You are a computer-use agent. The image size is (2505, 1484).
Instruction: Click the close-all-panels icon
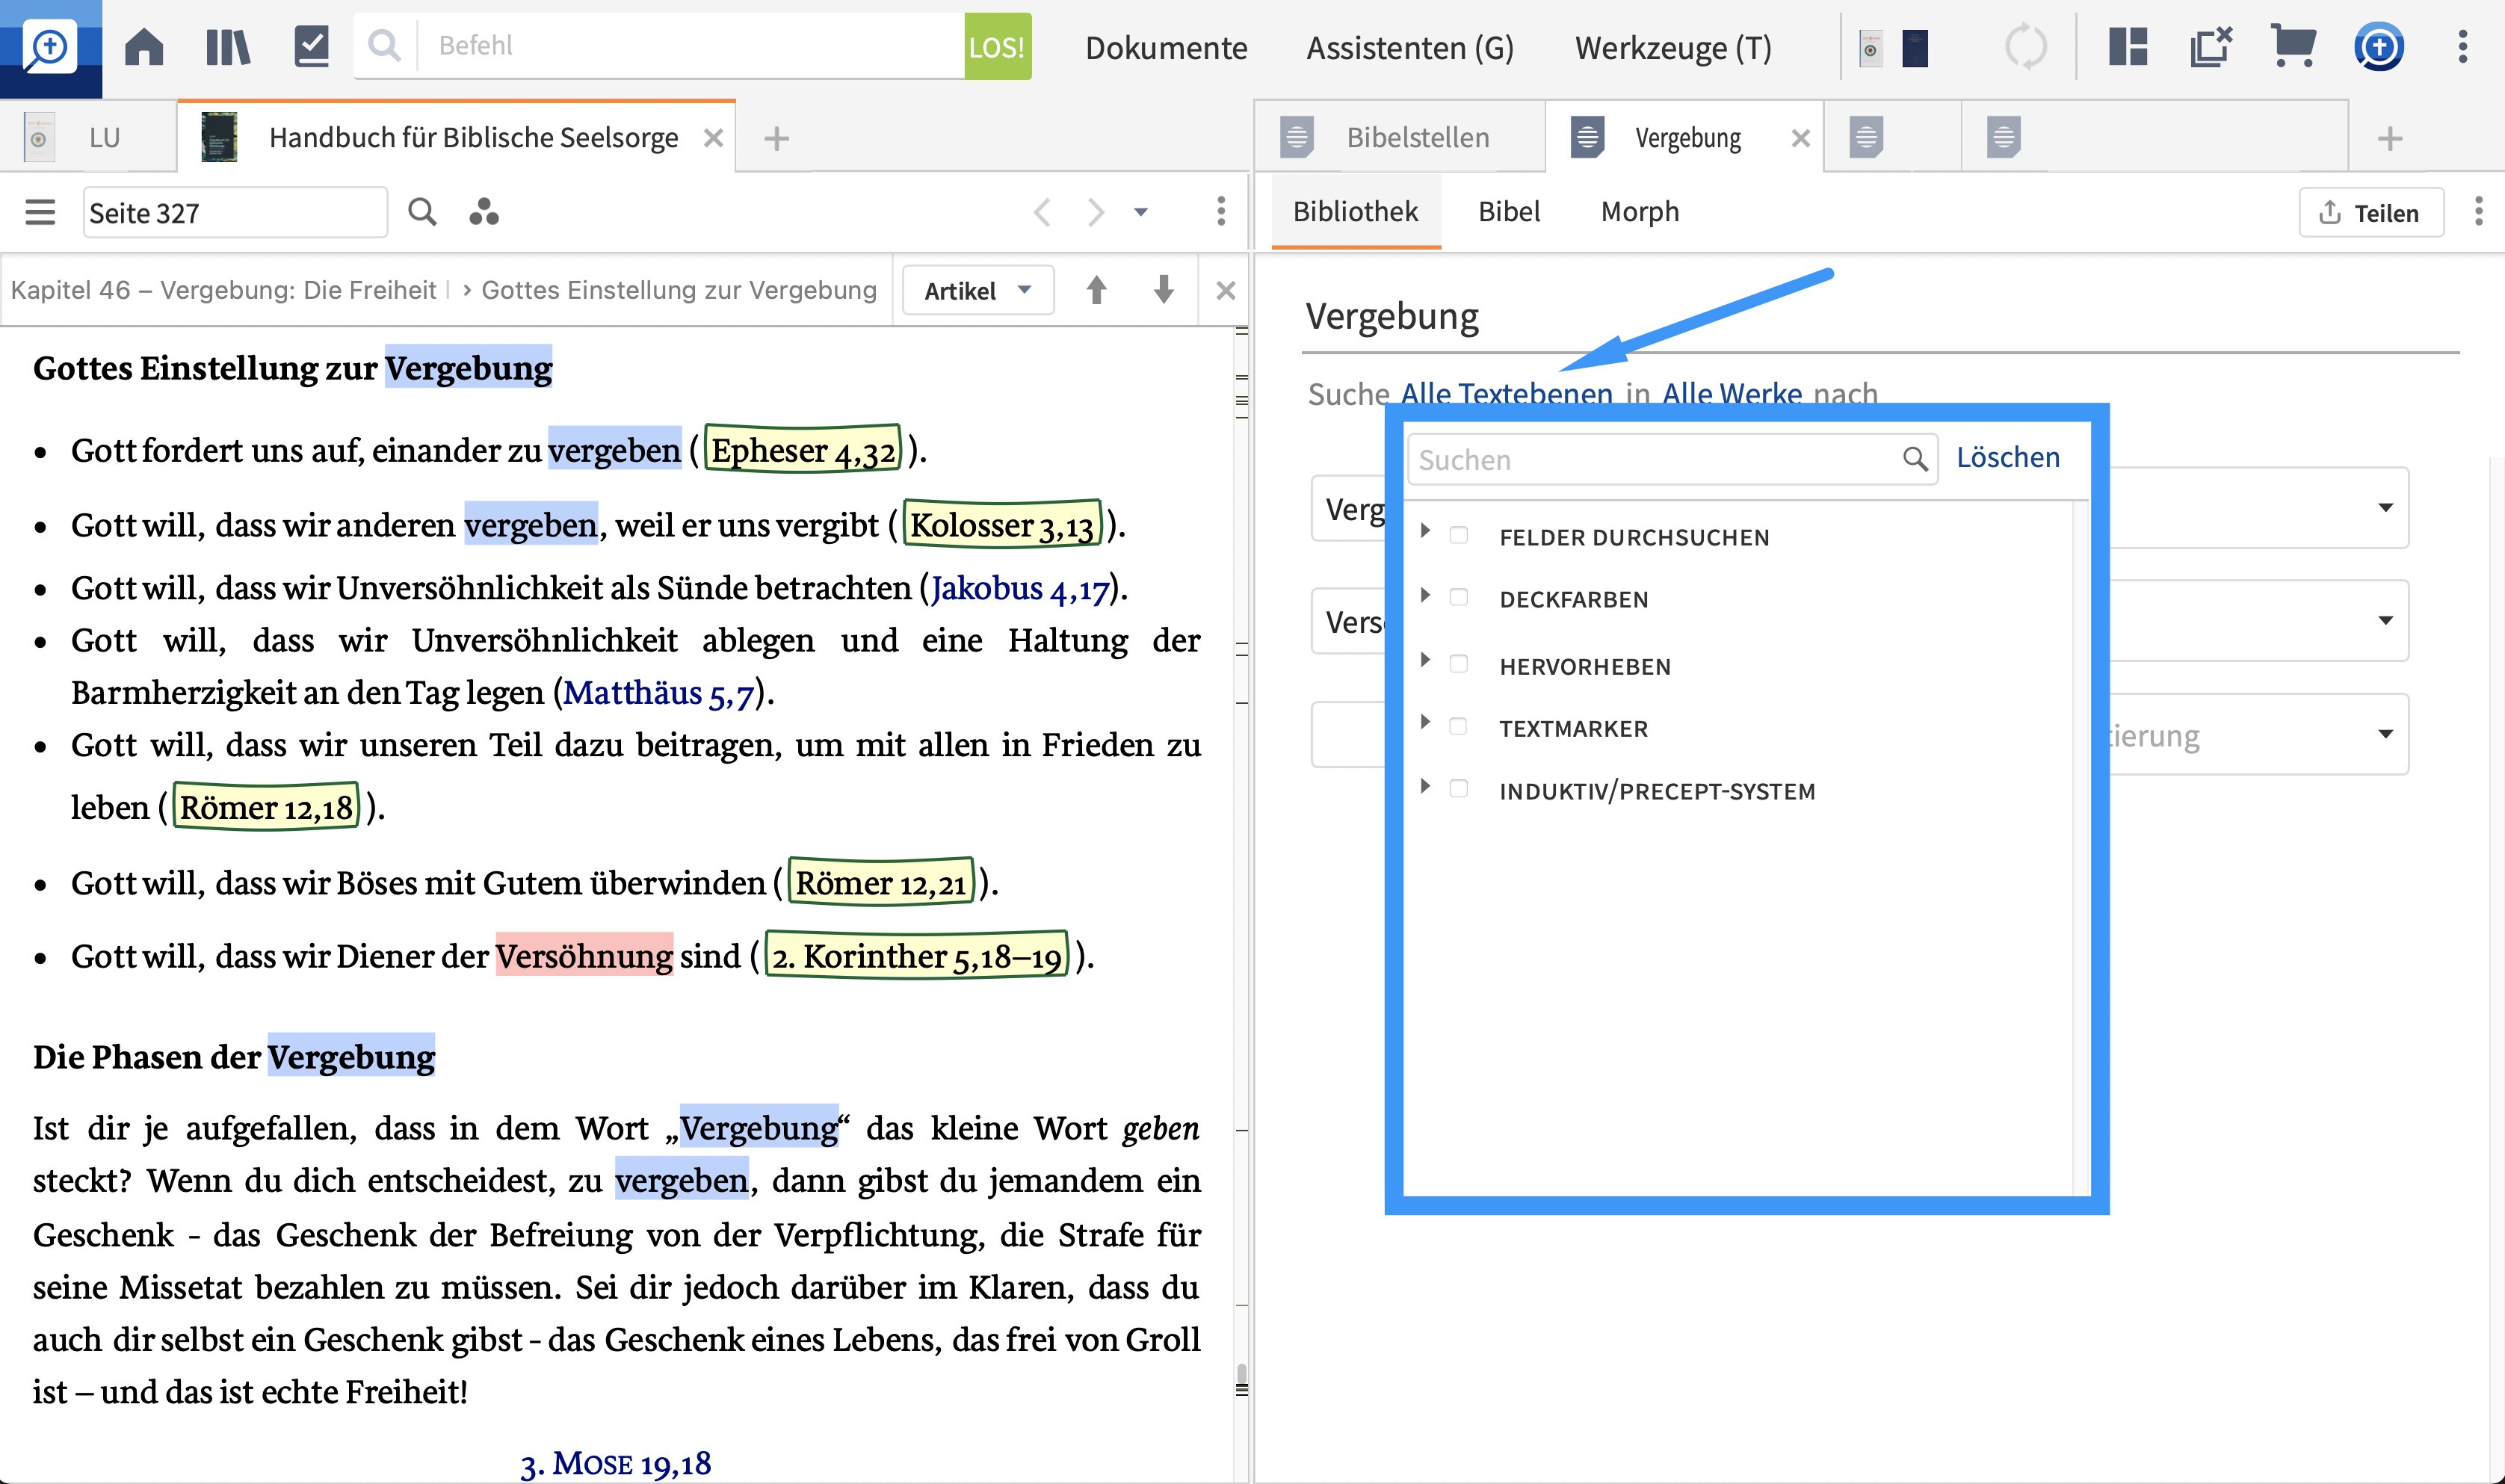pyautogui.click(x=2210, y=47)
